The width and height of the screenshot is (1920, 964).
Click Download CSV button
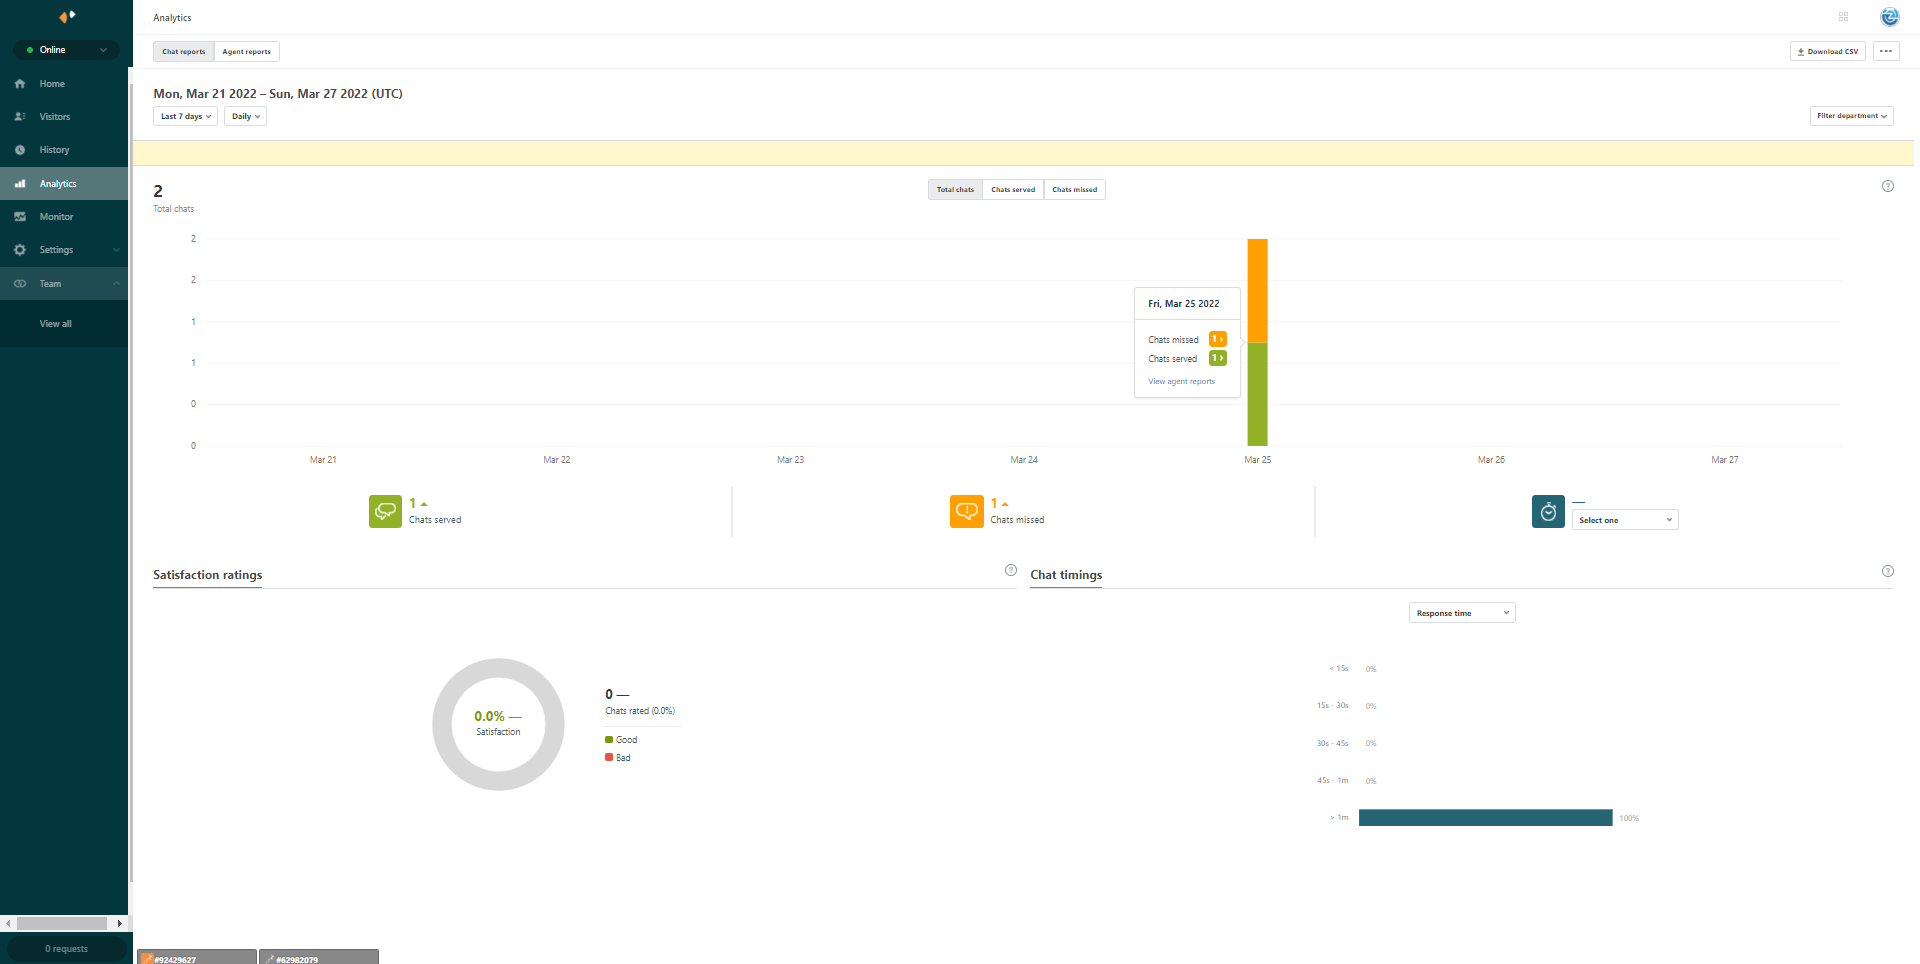tap(1827, 52)
